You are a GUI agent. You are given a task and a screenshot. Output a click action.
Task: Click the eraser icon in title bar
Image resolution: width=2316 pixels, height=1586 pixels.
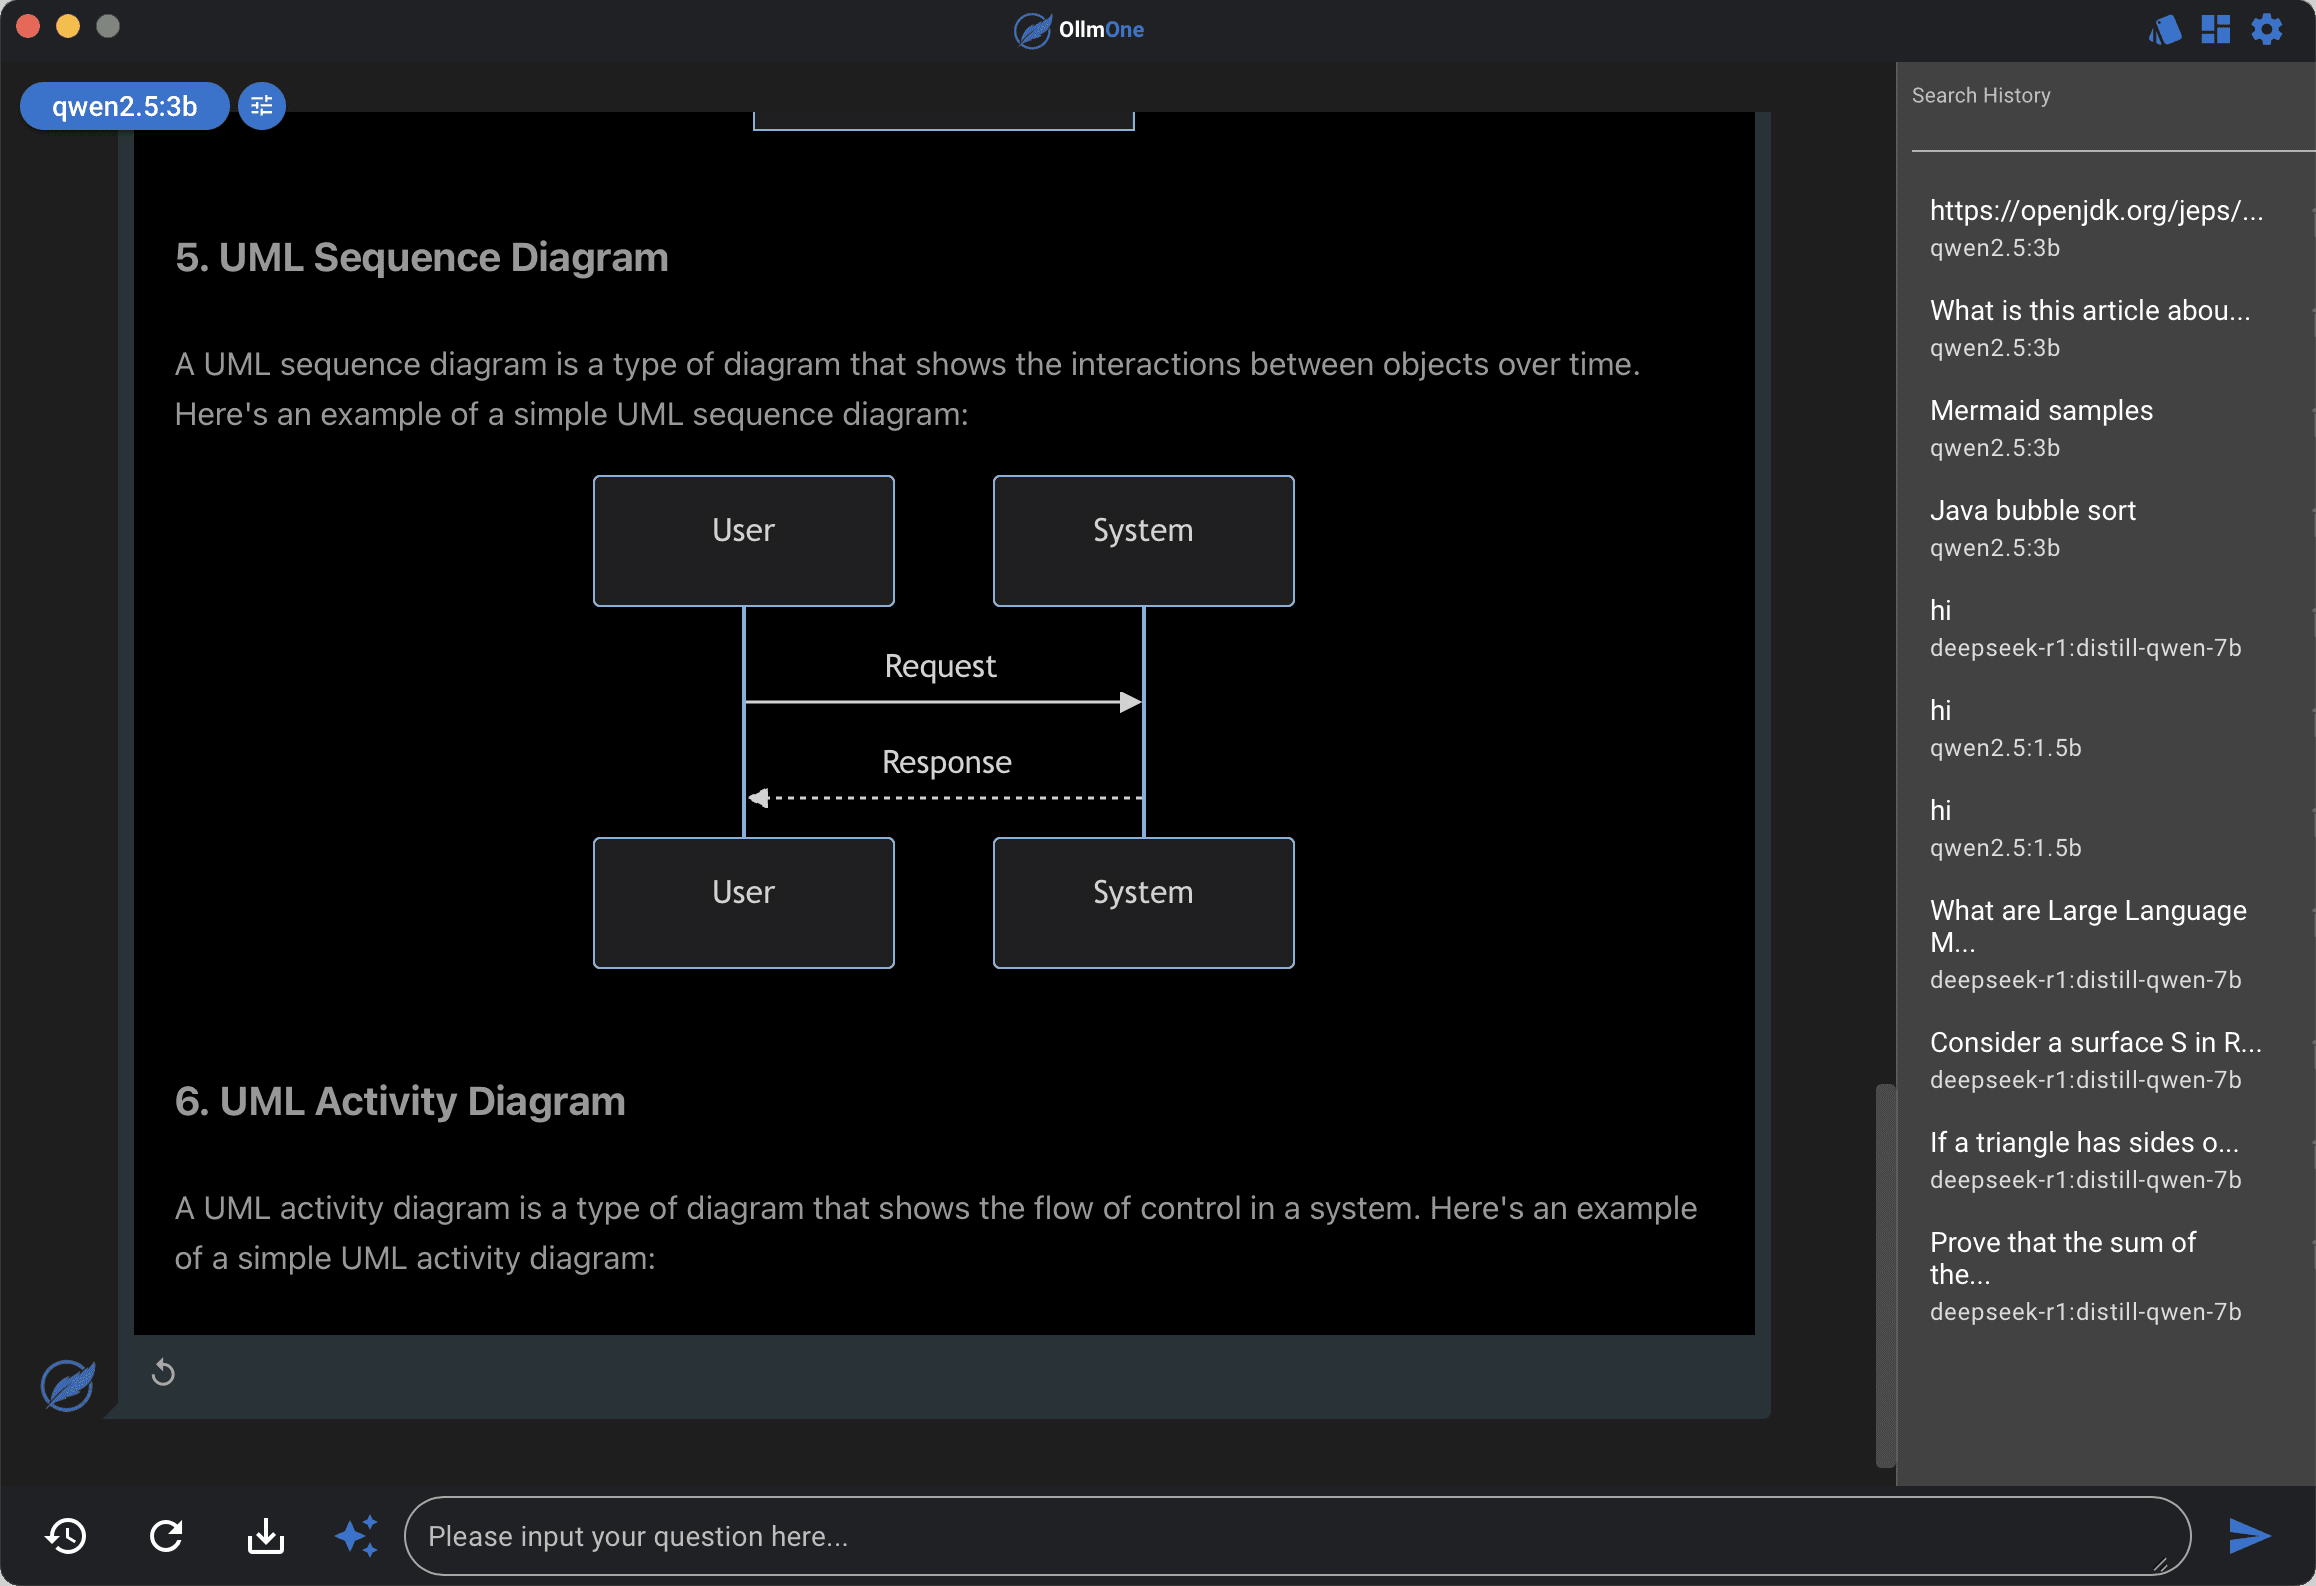click(2165, 29)
